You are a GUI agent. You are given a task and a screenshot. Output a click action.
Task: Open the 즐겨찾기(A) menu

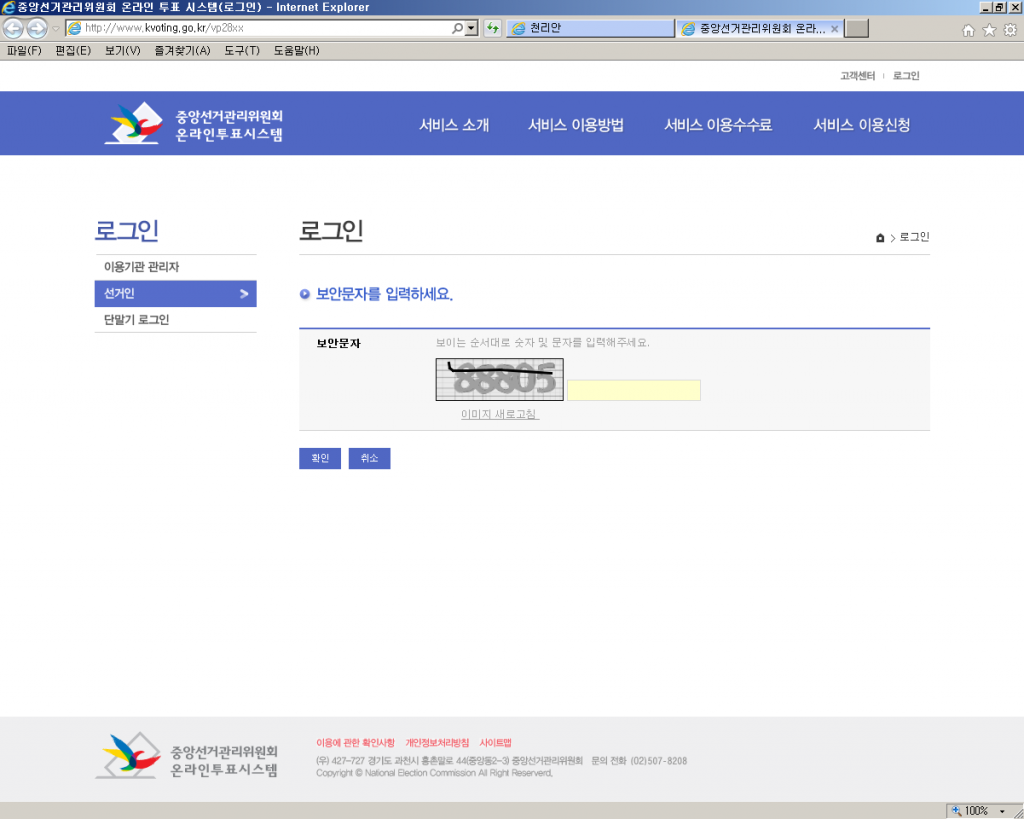pyautogui.click(x=182, y=50)
